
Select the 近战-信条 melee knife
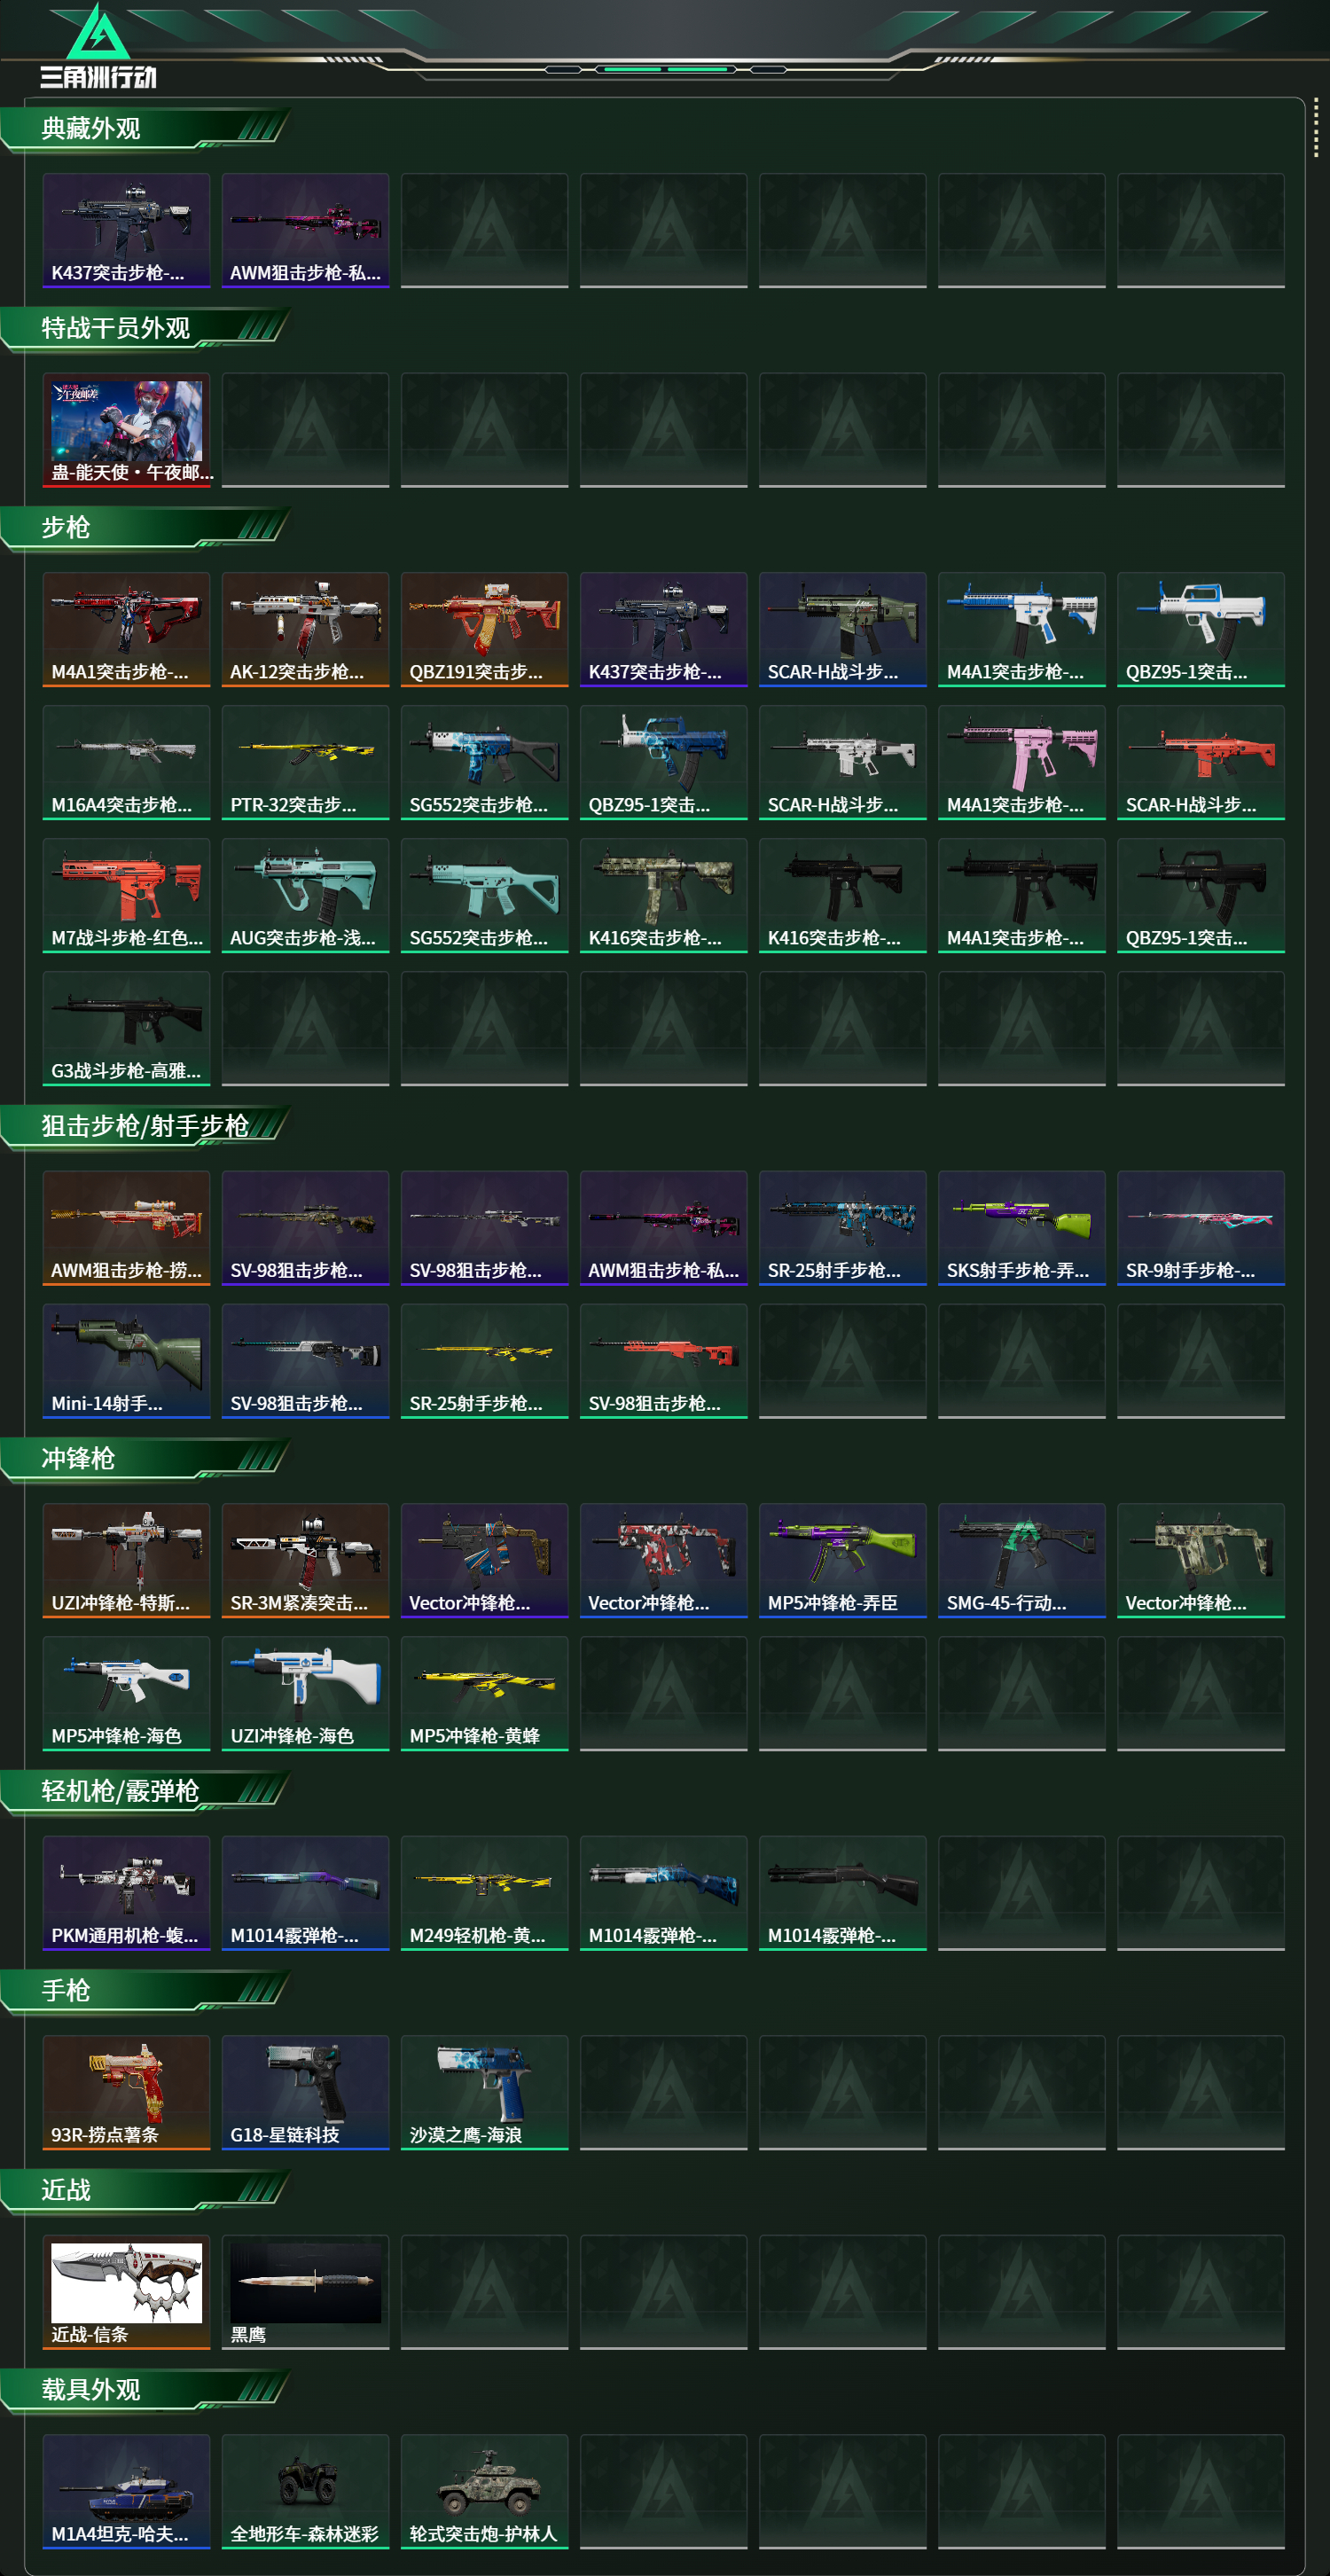(126, 2292)
